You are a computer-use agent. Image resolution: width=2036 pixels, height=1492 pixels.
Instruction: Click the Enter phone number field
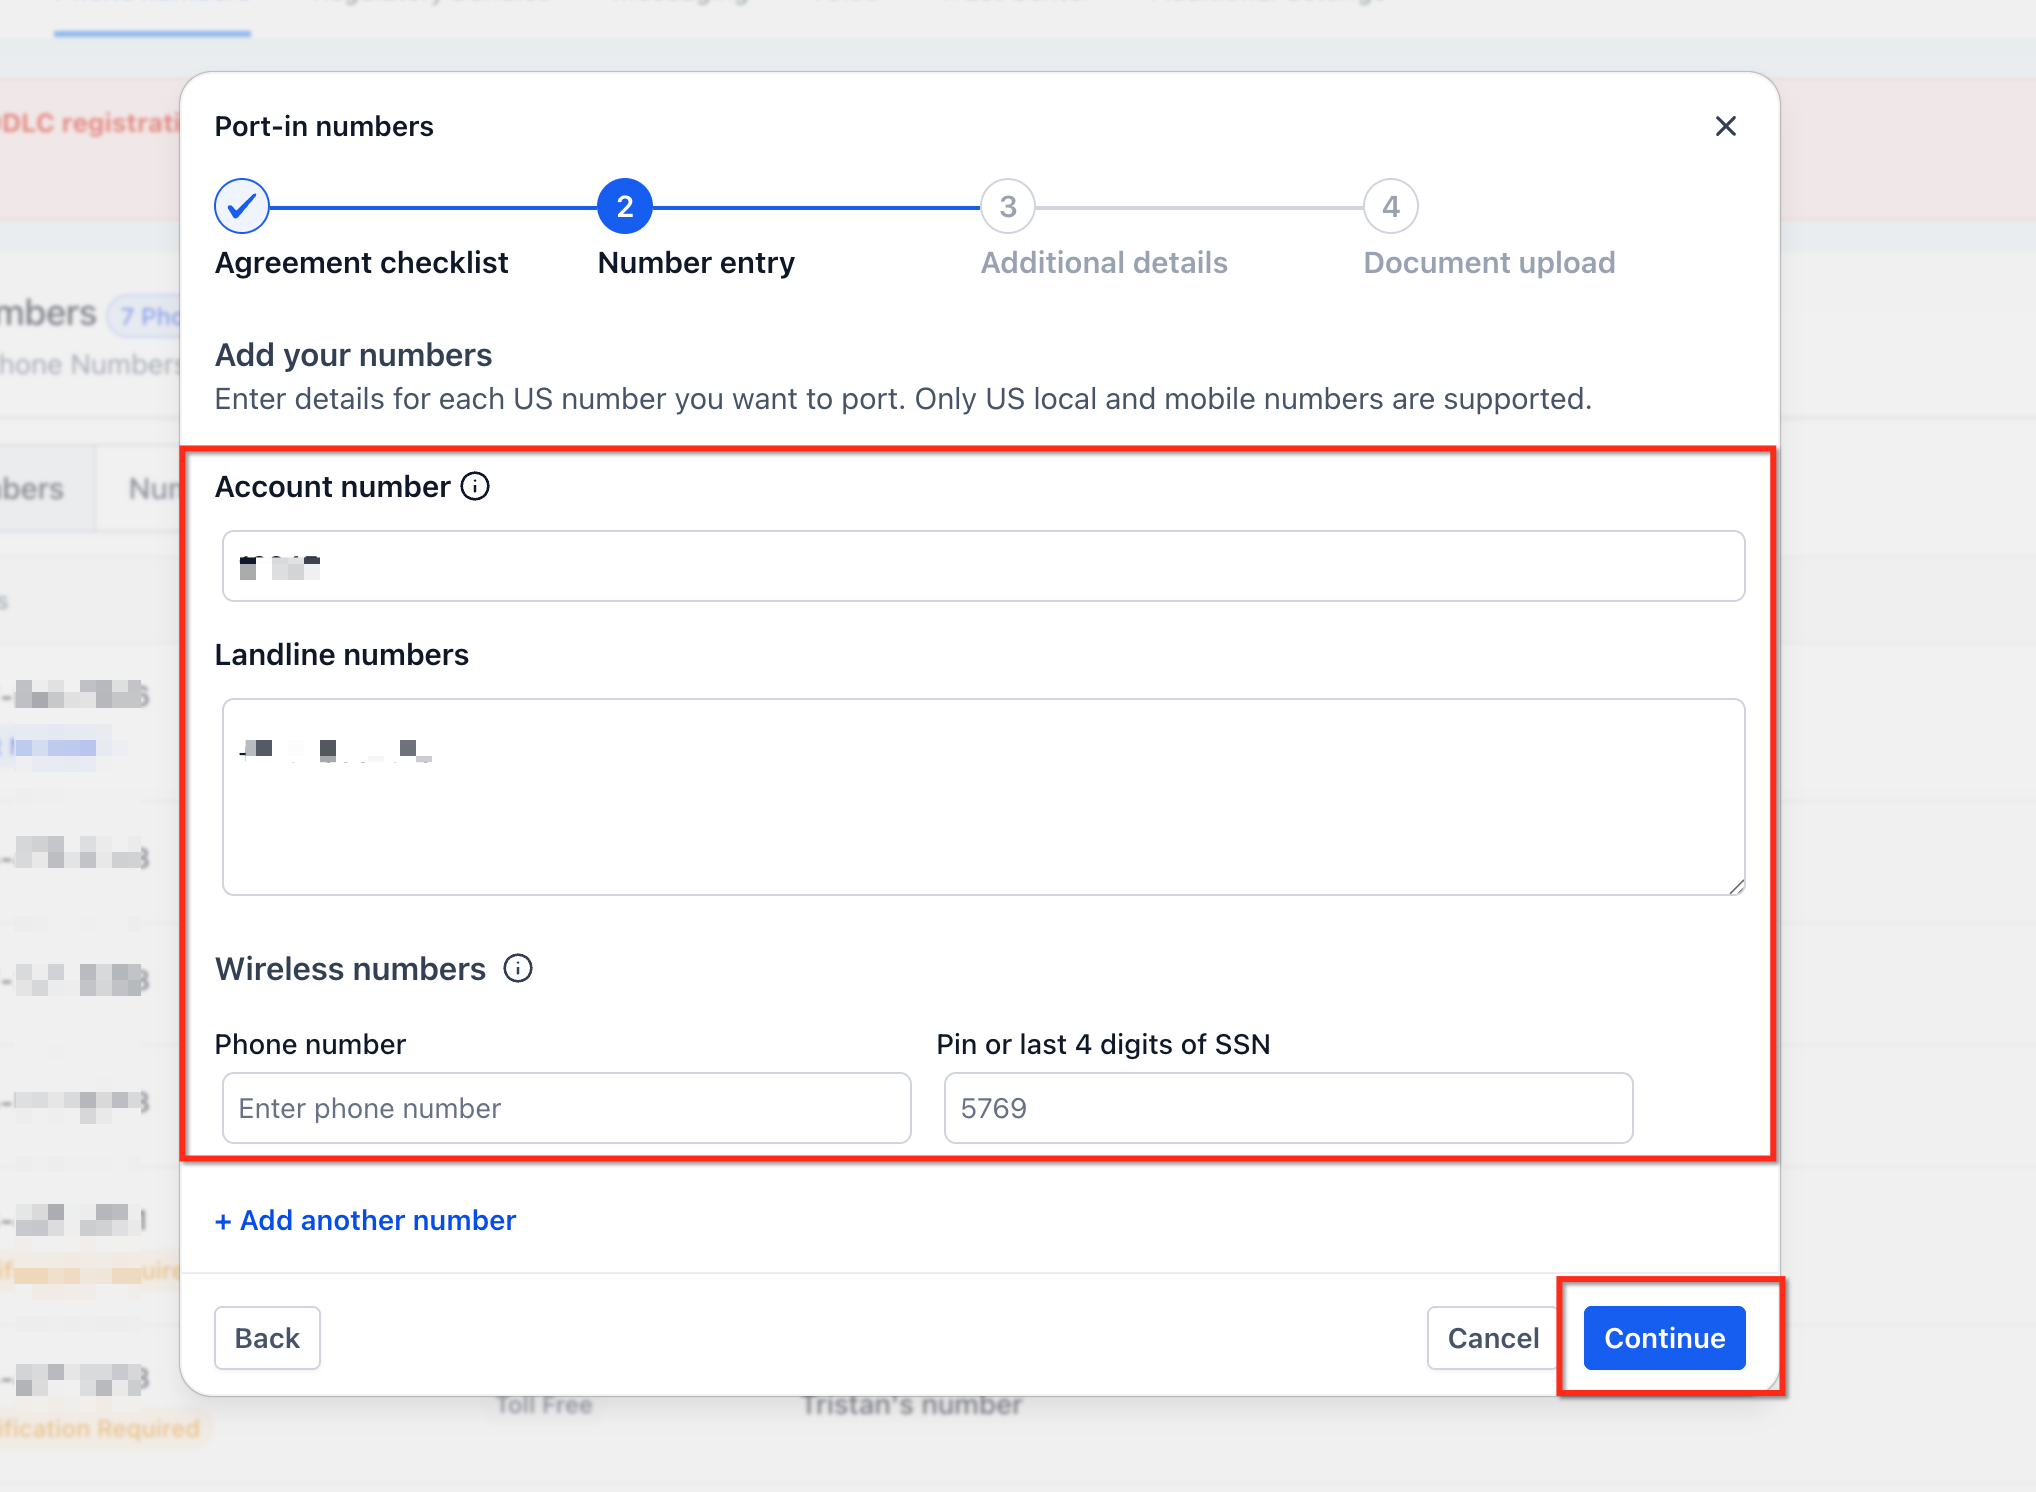point(567,1108)
